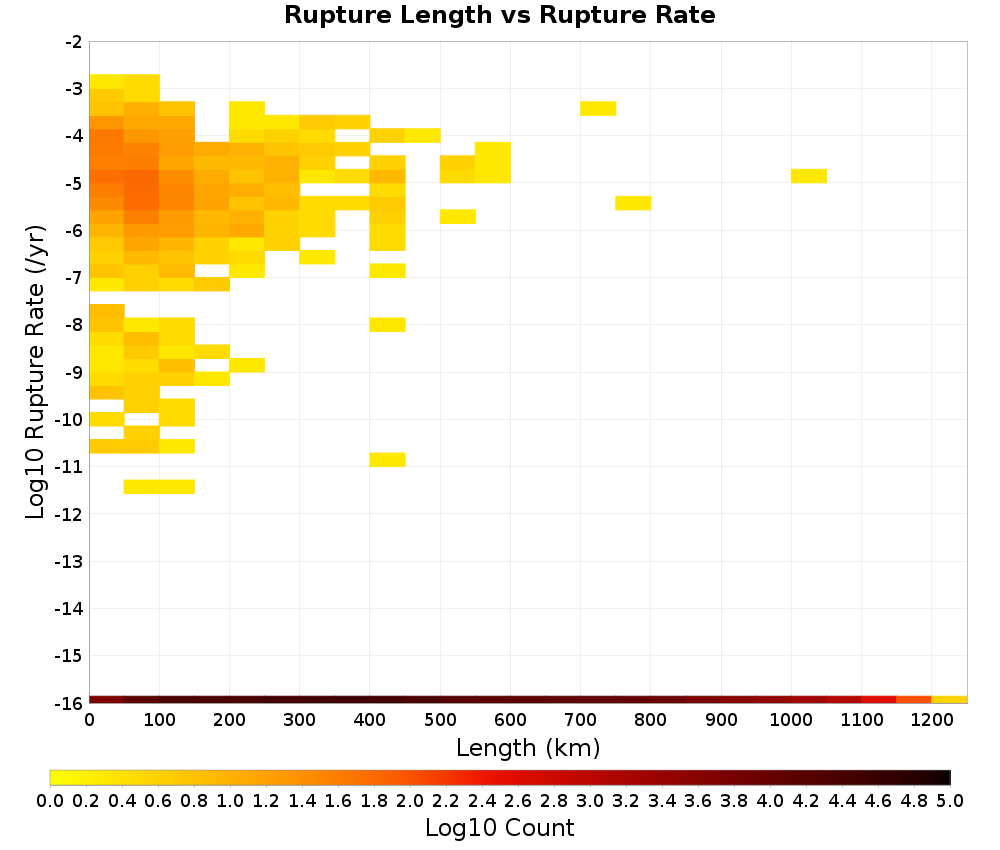This screenshot has height=850, width=1000.
Task: Pick the x-axis tick label "600"
Action: [x=510, y=720]
